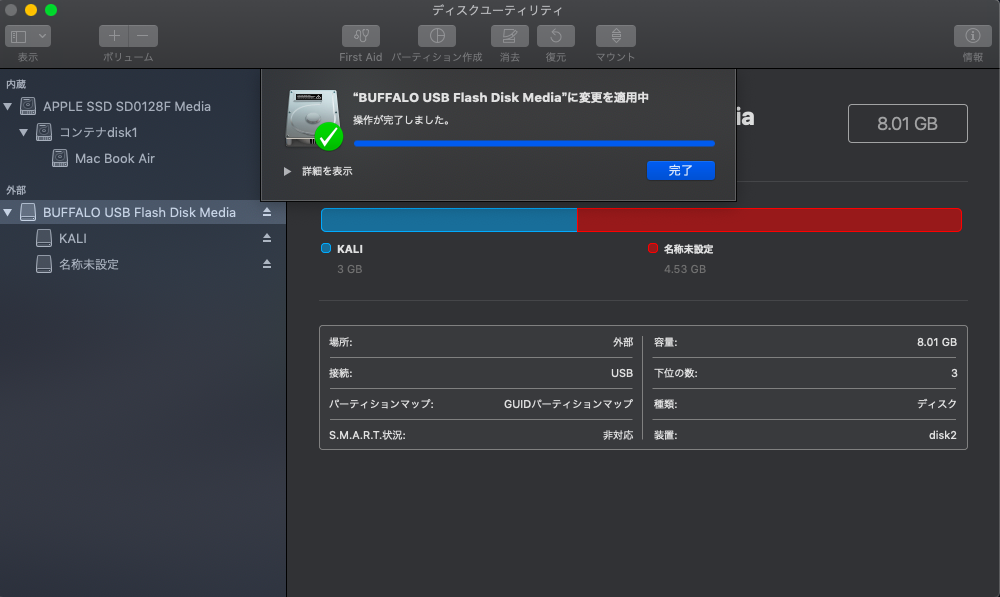Click the 非対応 S.M.A.R.T. status value
Image resolution: width=1000 pixels, height=597 pixels.
click(618, 436)
